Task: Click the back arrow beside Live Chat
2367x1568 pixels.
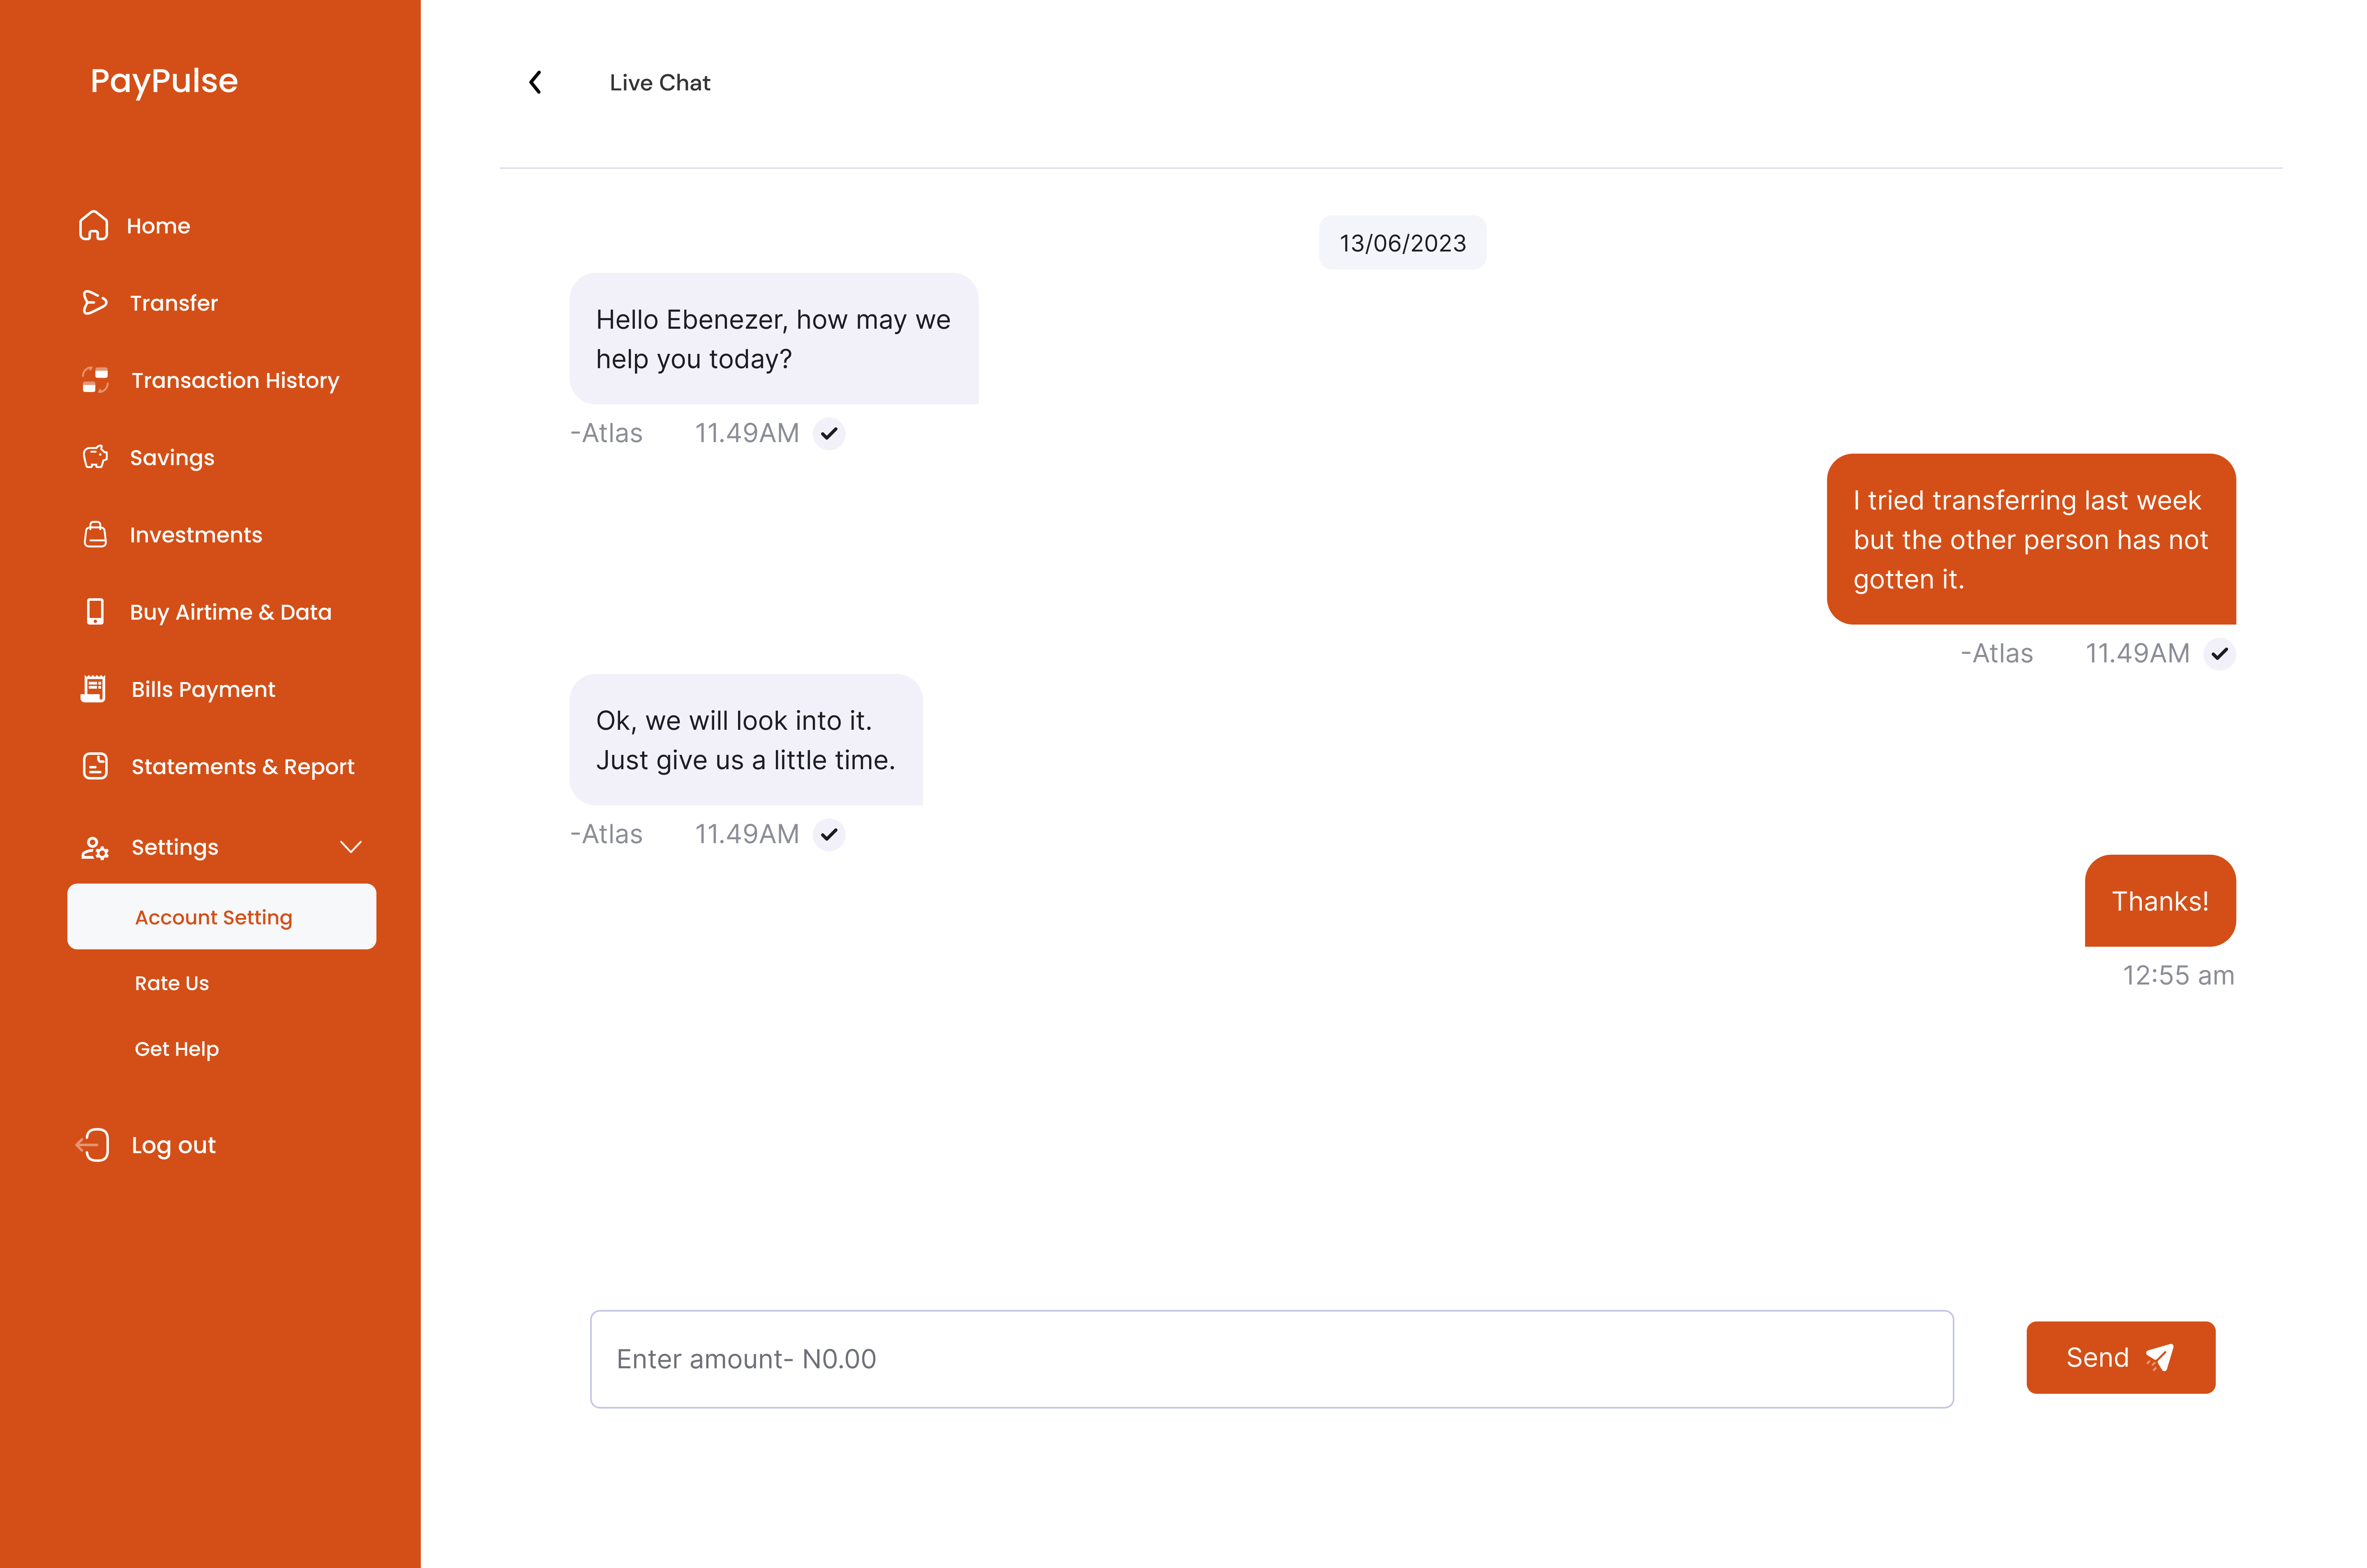Action: click(x=535, y=82)
